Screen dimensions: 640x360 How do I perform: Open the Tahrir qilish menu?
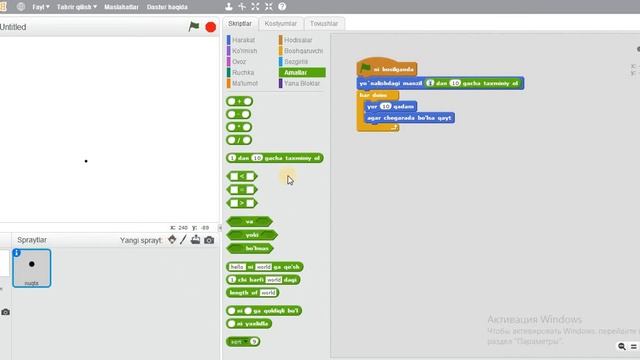coord(77,7)
